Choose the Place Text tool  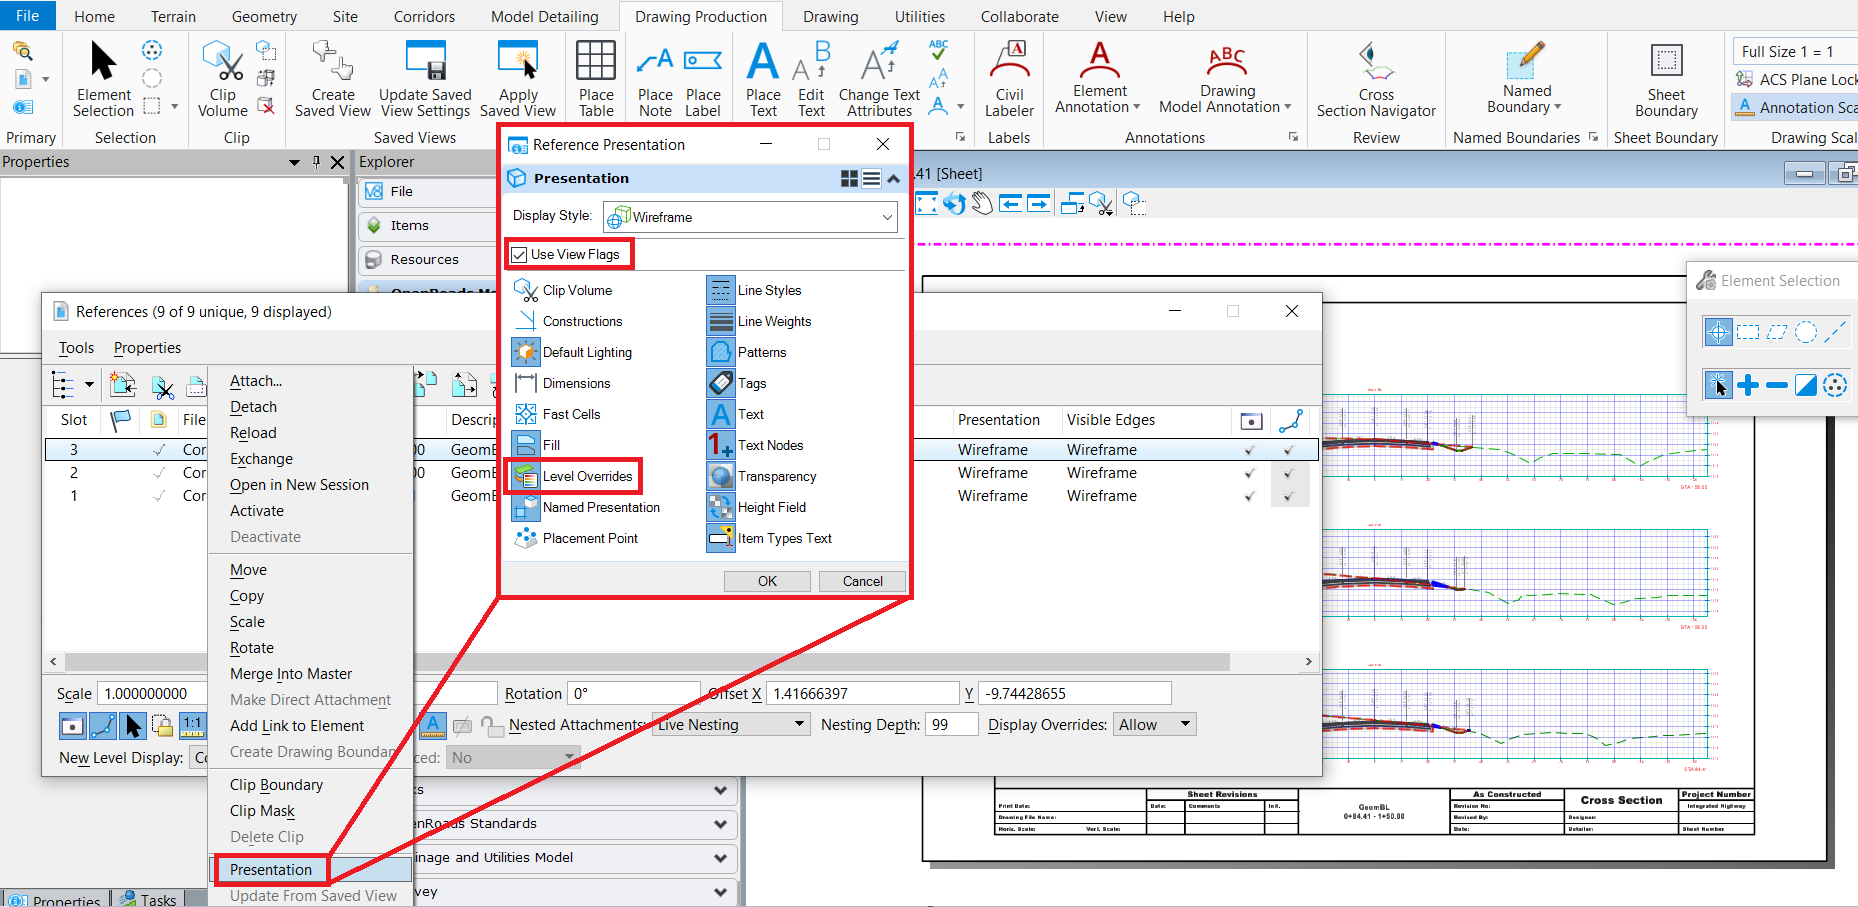tap(763, 78)
